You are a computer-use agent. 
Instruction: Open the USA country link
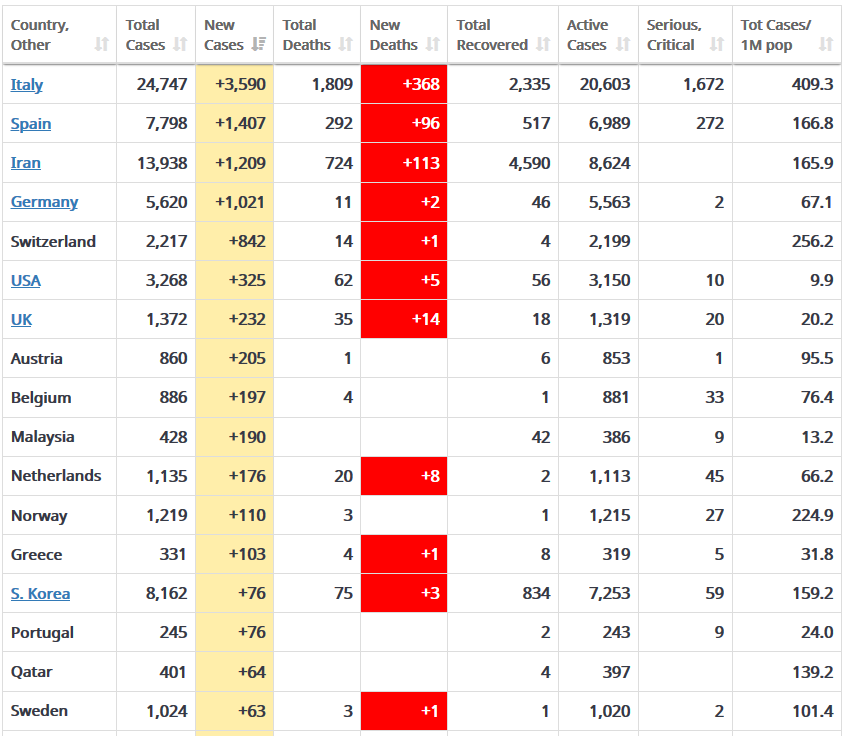pos(25,280)
